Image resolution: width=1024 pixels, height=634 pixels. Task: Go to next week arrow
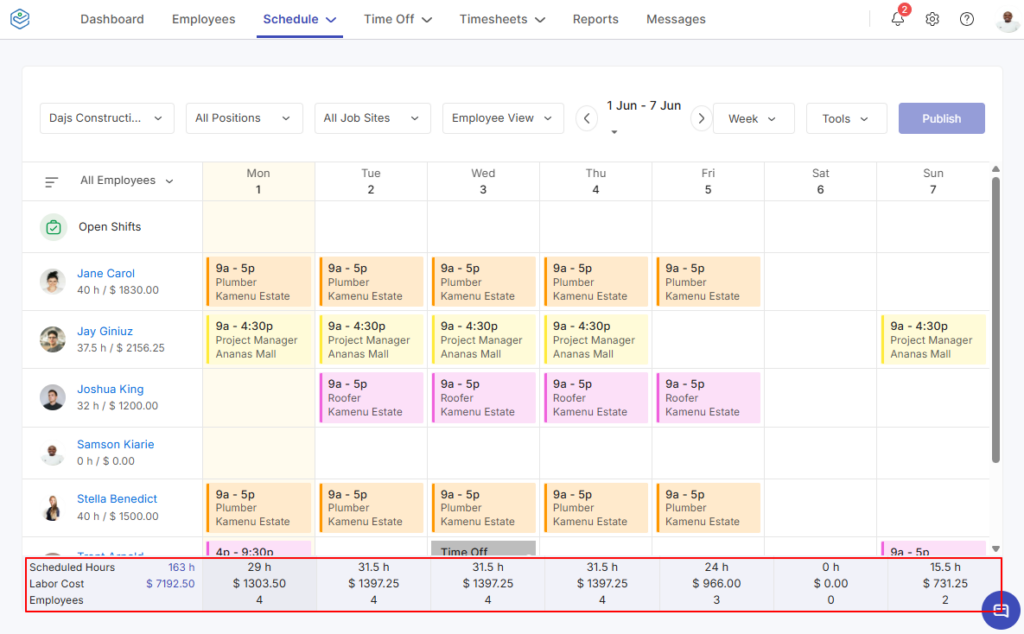tap(701, 118)
